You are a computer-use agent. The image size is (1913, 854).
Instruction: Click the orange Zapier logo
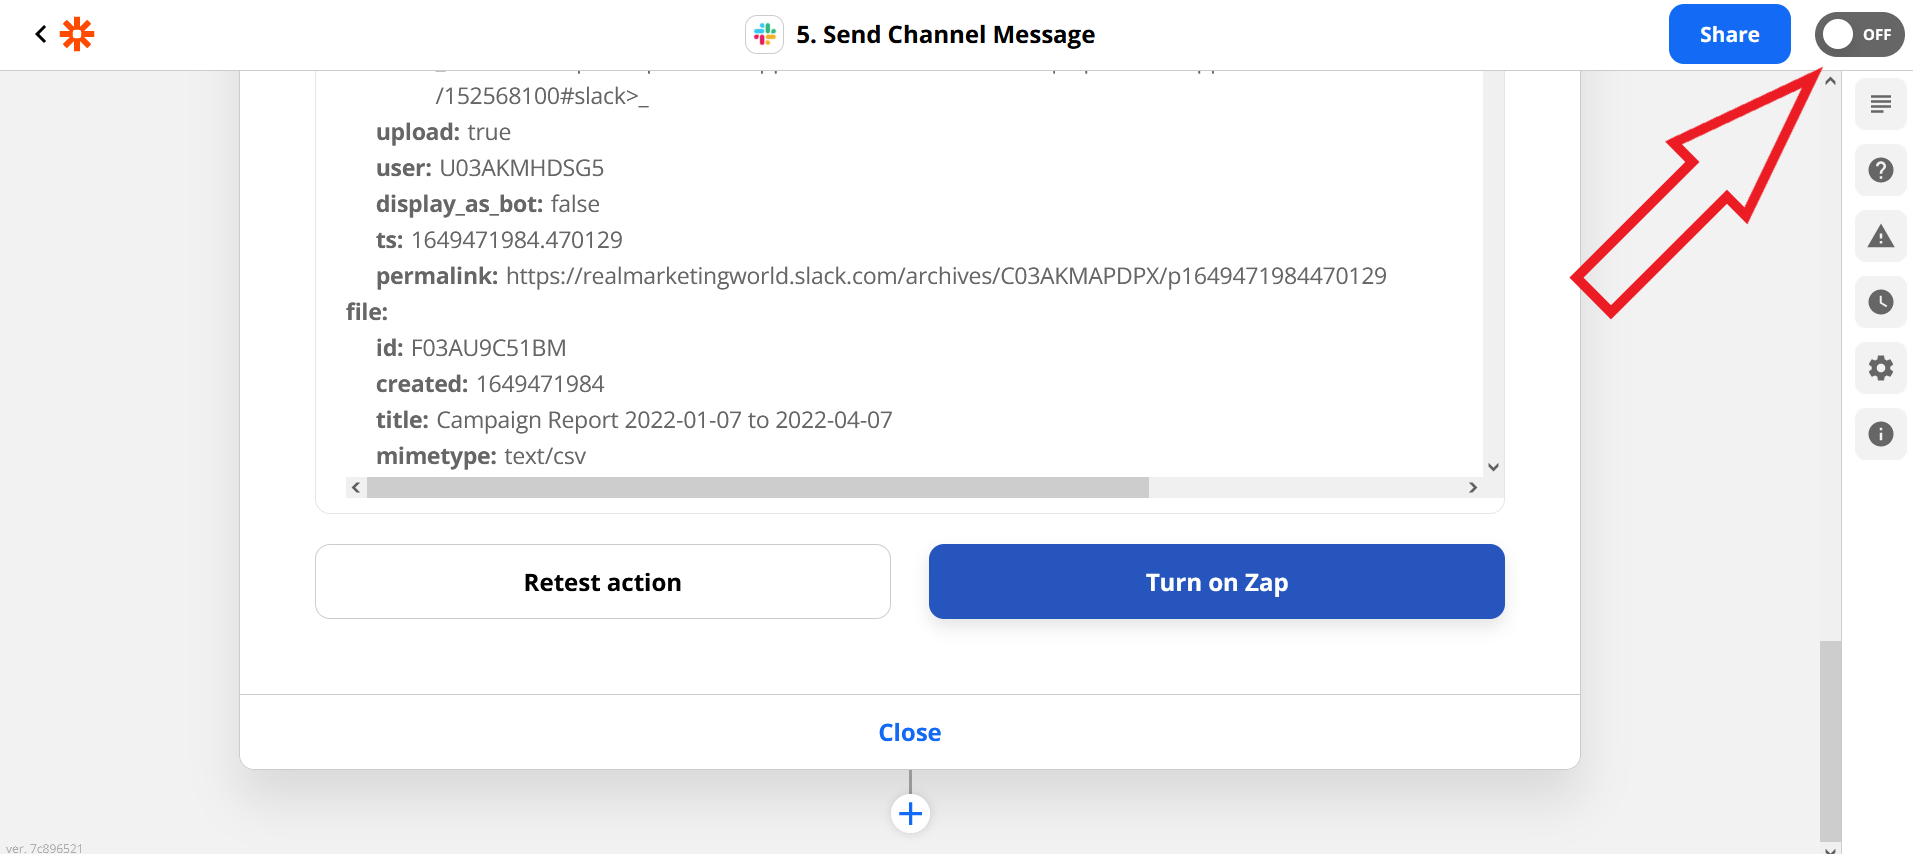pos(77,34)
